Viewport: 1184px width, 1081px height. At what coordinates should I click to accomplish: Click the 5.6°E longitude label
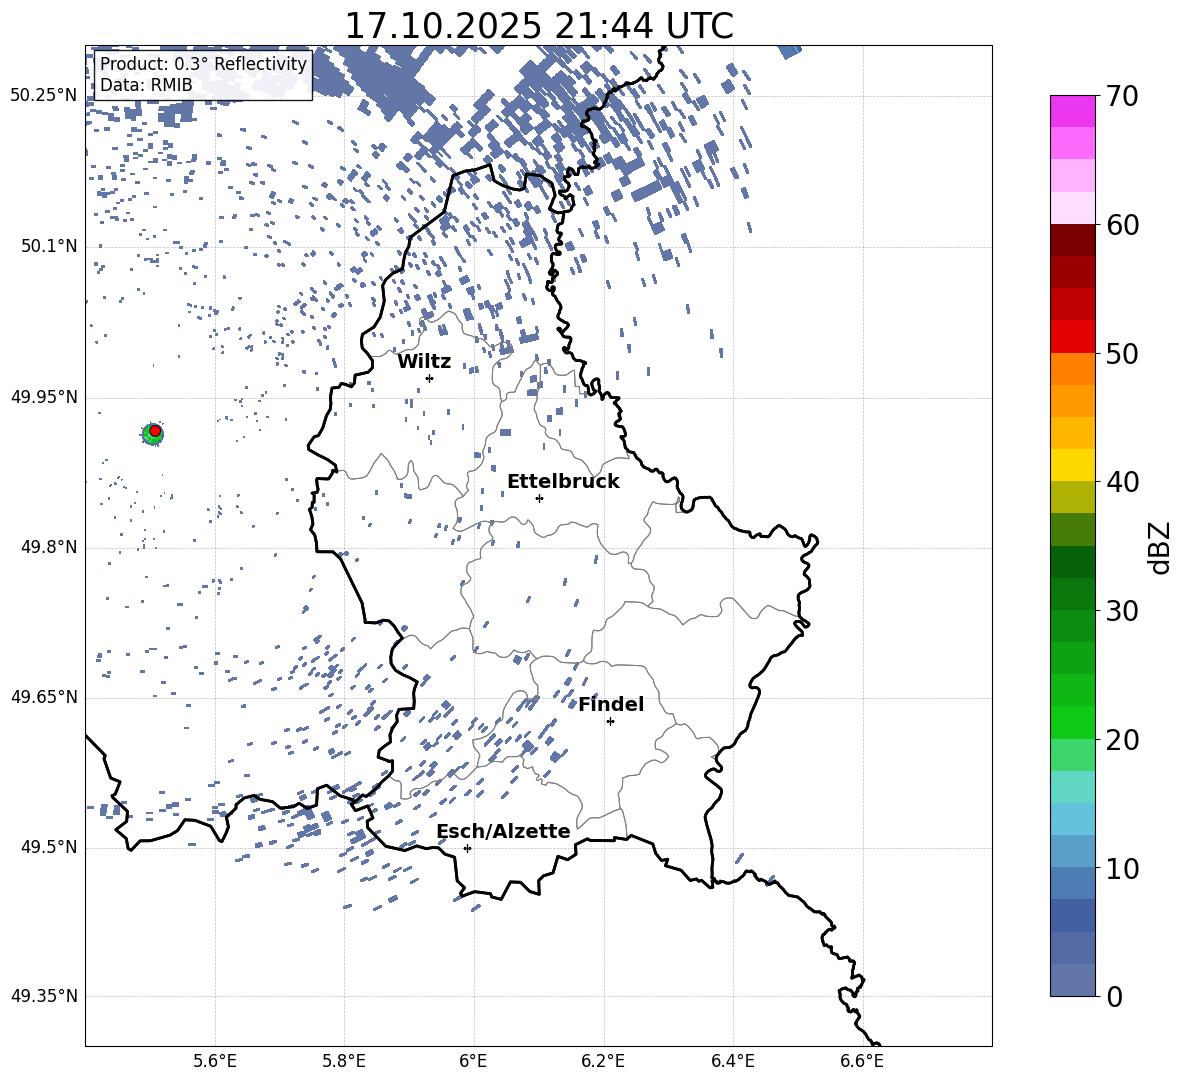[x=215, y=1061]
